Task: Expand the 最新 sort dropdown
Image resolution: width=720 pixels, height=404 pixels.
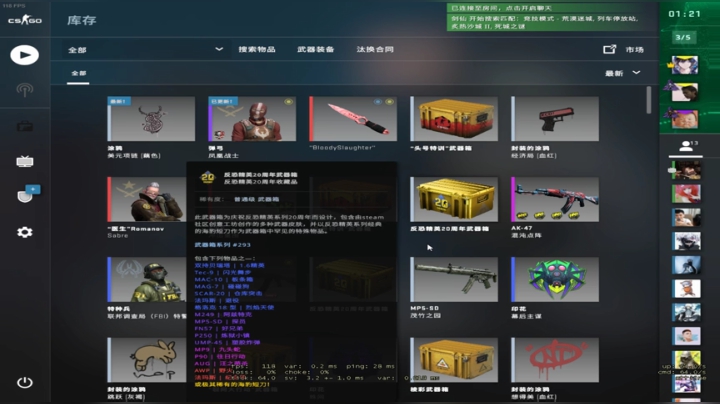Action: tap(622, 73)
